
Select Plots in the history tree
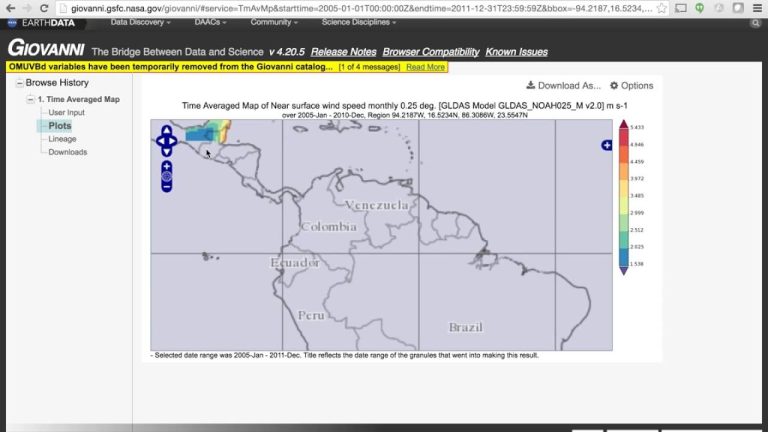click(60, 126)
